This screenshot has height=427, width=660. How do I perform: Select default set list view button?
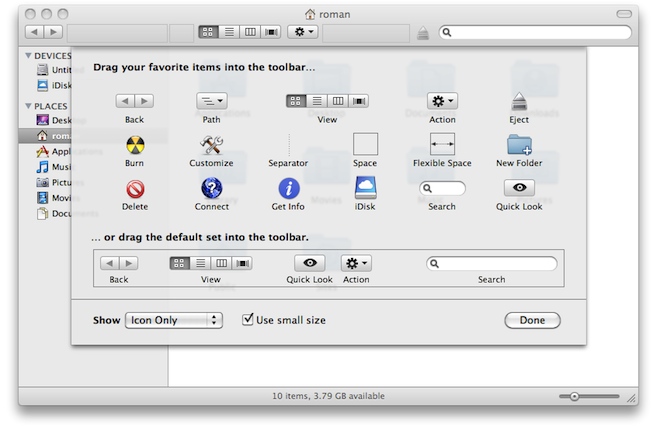(x=201, y=264)
